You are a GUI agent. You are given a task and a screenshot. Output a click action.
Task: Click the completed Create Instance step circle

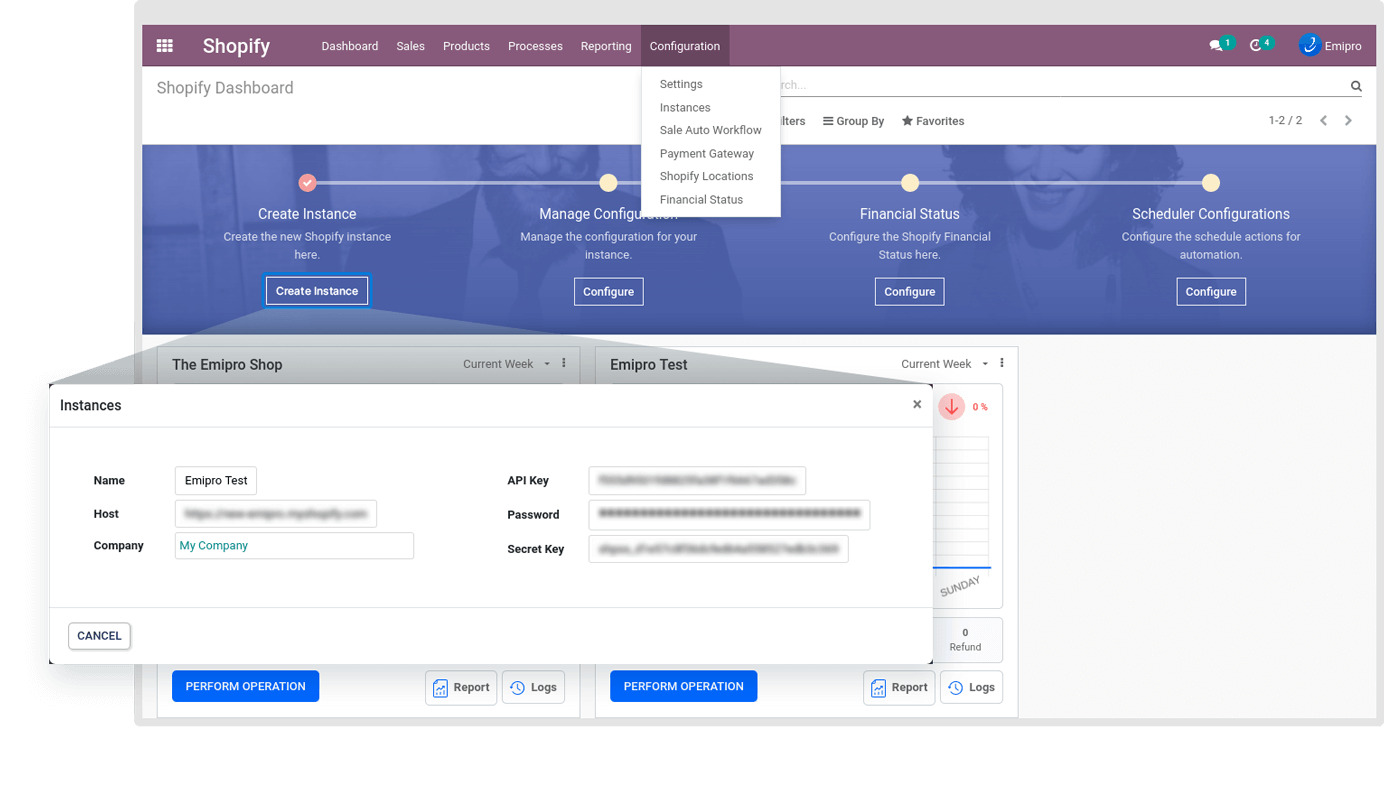[307, 183]
